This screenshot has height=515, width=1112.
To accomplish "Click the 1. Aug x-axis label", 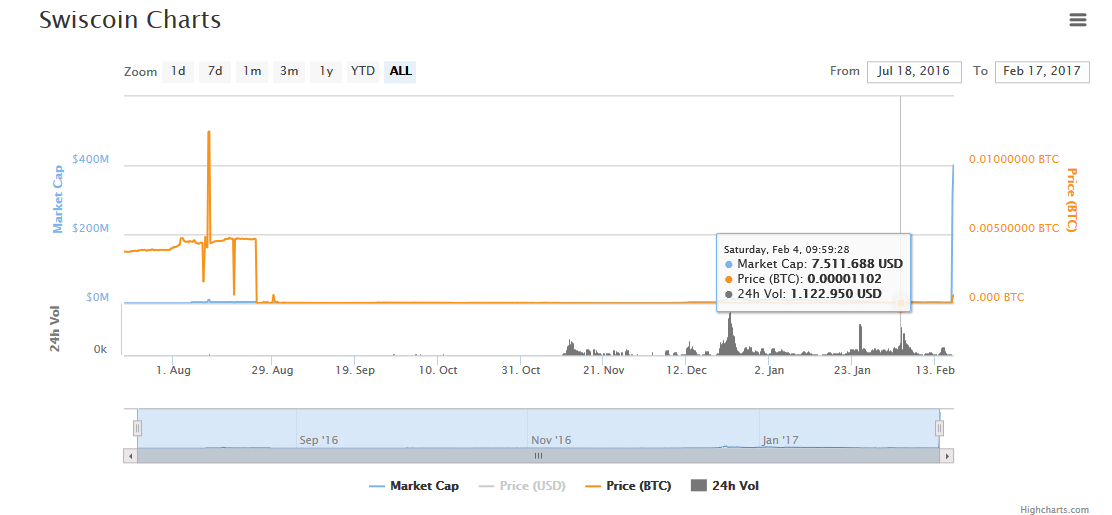I will (x=174, y=370).
